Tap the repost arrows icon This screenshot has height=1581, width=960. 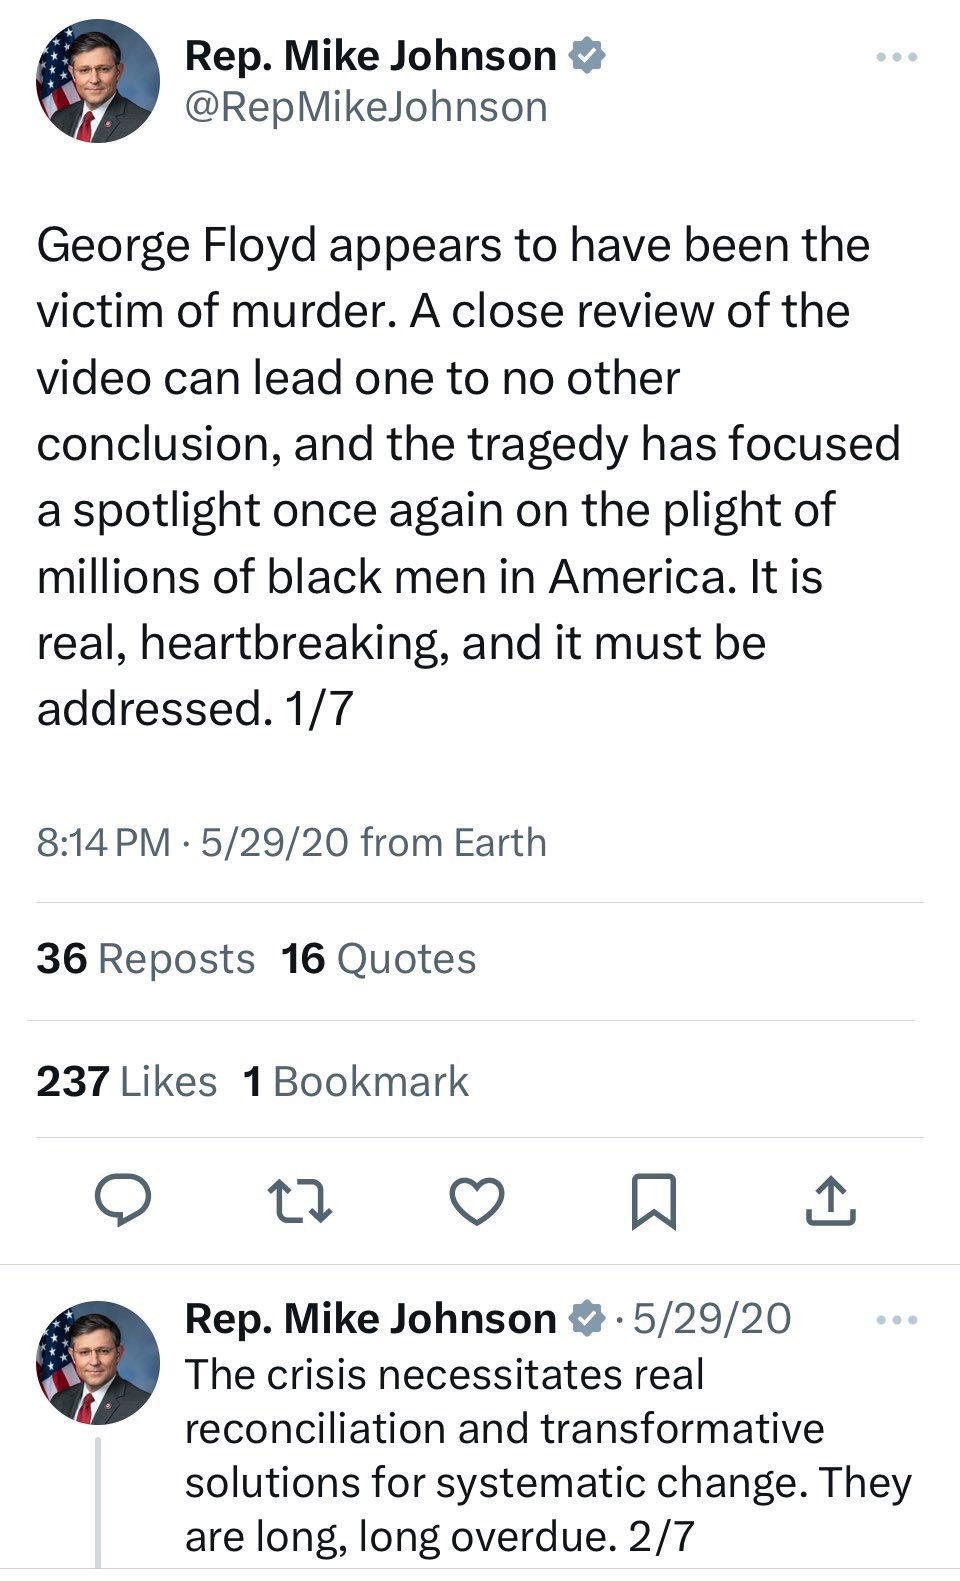[x=300, y=1201]
